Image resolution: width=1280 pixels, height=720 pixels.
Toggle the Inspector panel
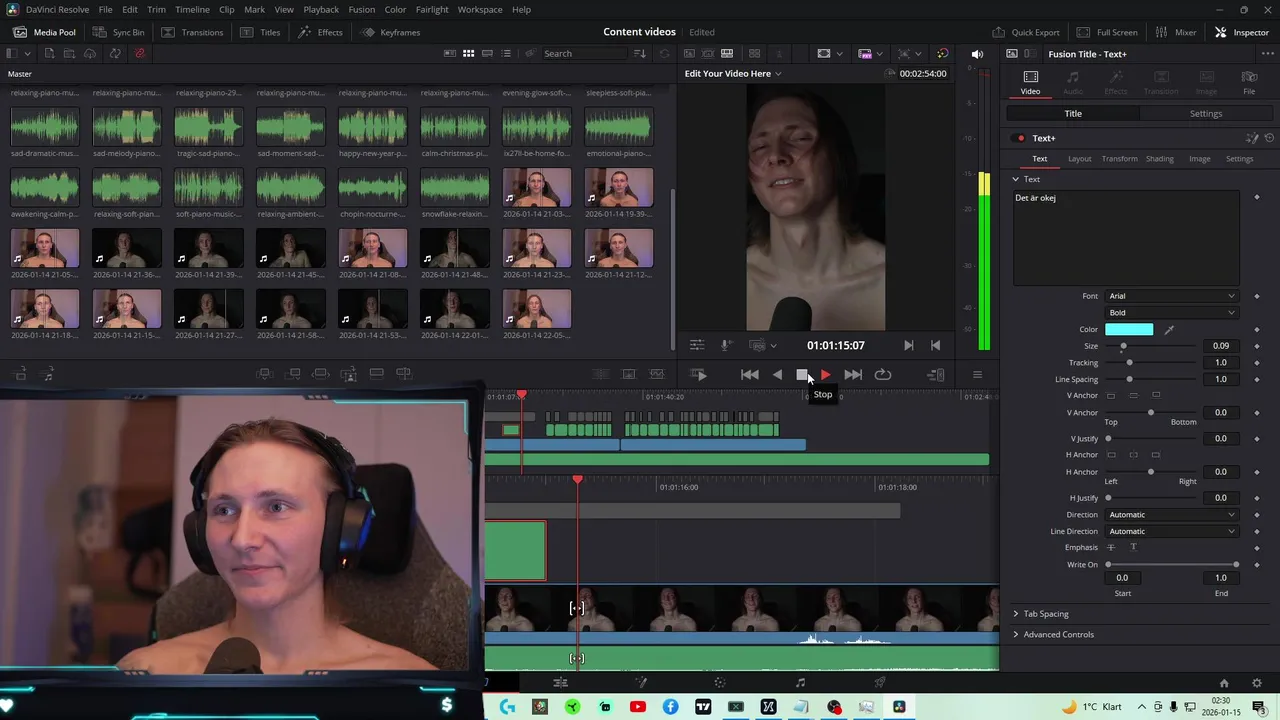point(1241,32)
